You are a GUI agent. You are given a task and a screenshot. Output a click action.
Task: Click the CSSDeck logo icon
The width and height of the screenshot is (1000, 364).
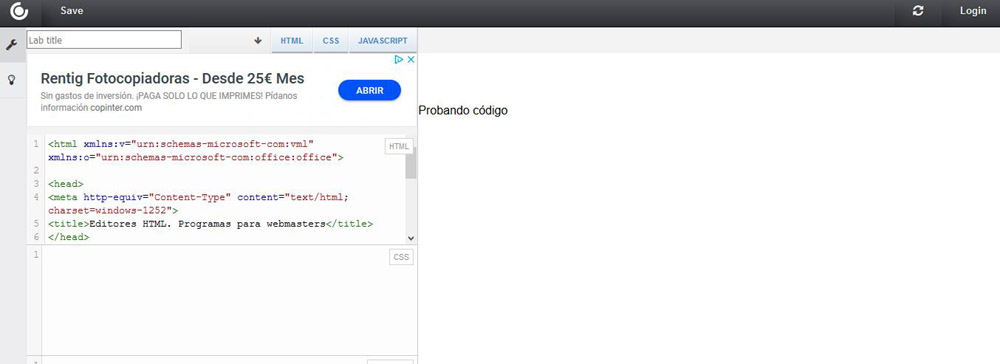tap(19, 11)
